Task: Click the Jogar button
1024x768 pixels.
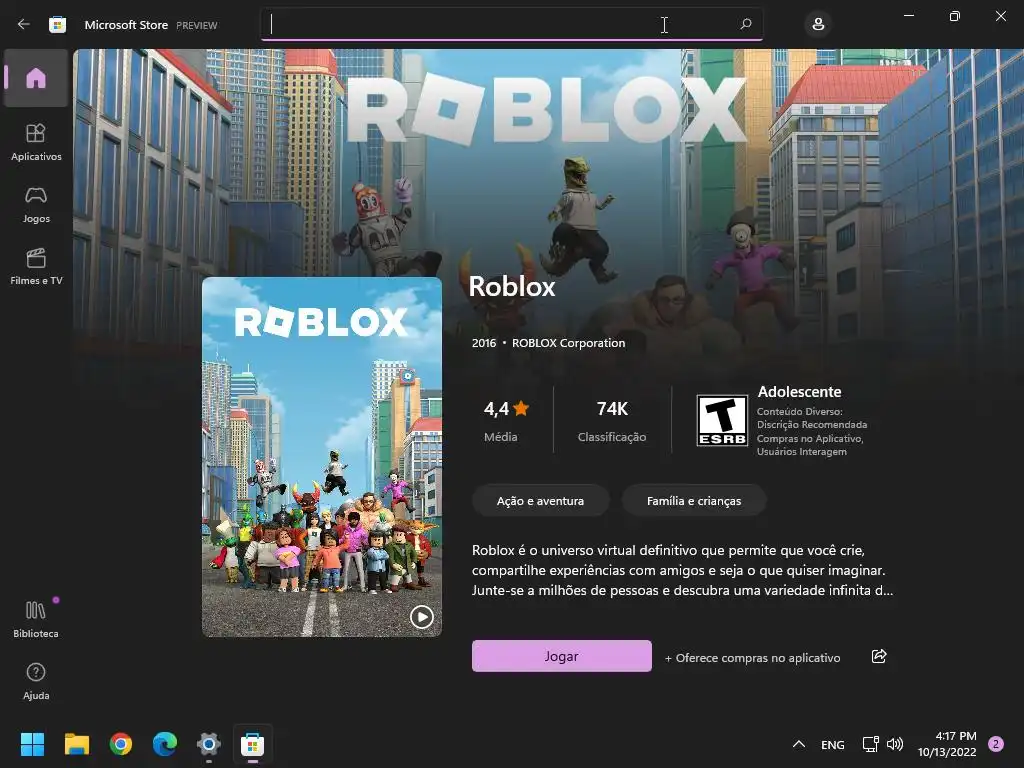Action: point(562,656)
